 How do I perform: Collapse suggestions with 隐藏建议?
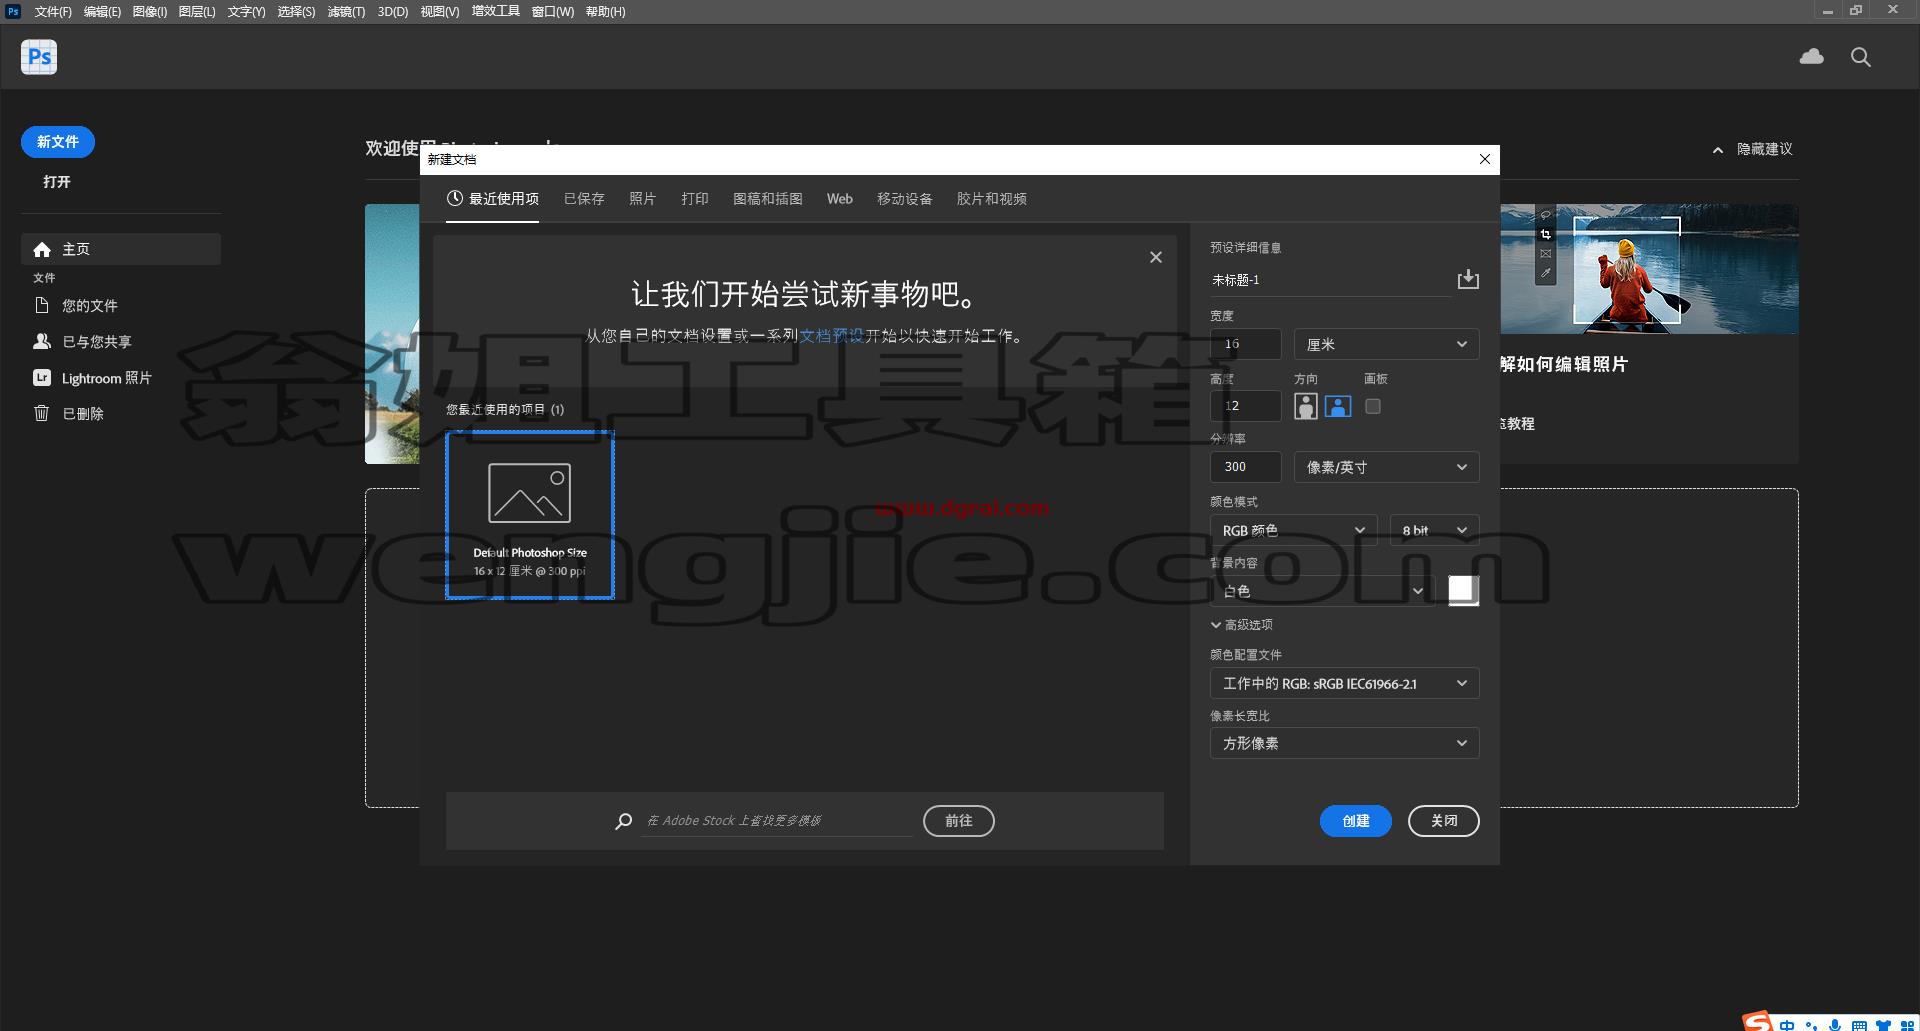pos(1752,149)
